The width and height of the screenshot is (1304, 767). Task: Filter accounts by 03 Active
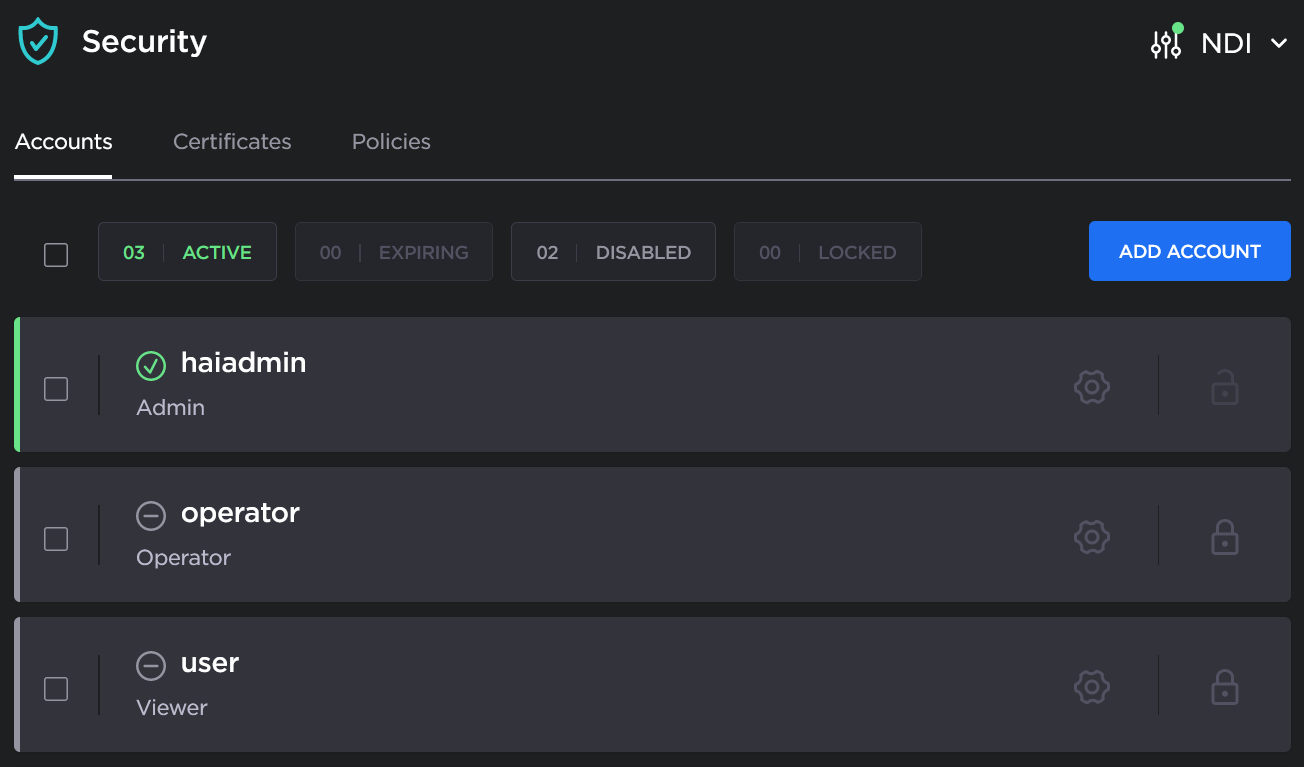pos(187,252)
